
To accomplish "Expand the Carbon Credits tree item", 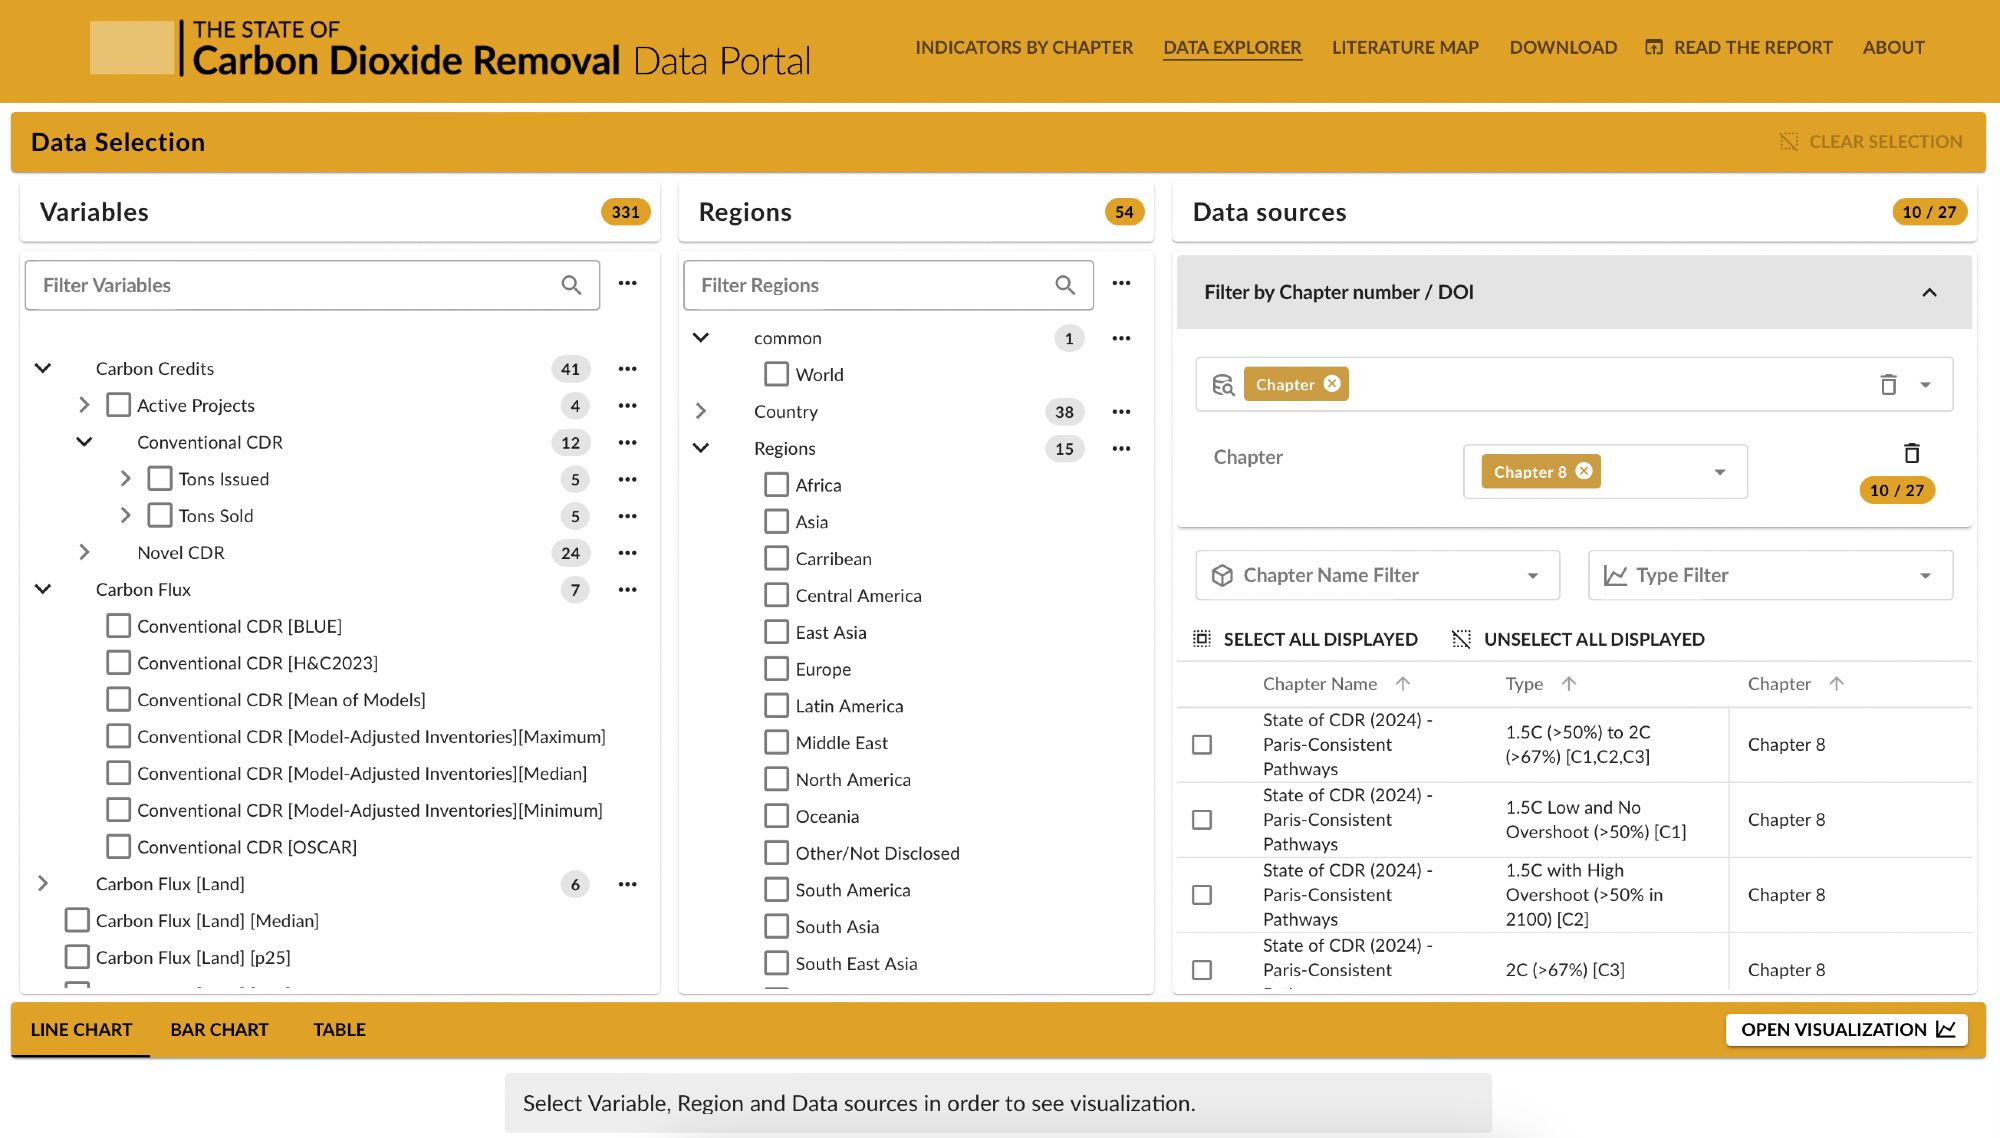I will pos(40,367).
